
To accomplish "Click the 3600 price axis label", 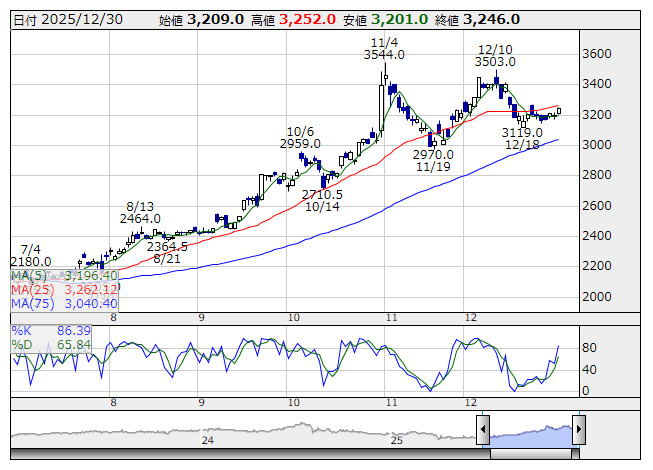I will point(596,54).
